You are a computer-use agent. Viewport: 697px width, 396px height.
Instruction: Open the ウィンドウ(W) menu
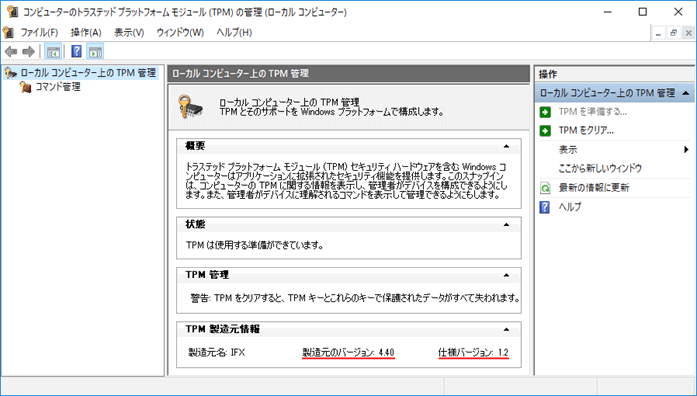pos(180,32)
